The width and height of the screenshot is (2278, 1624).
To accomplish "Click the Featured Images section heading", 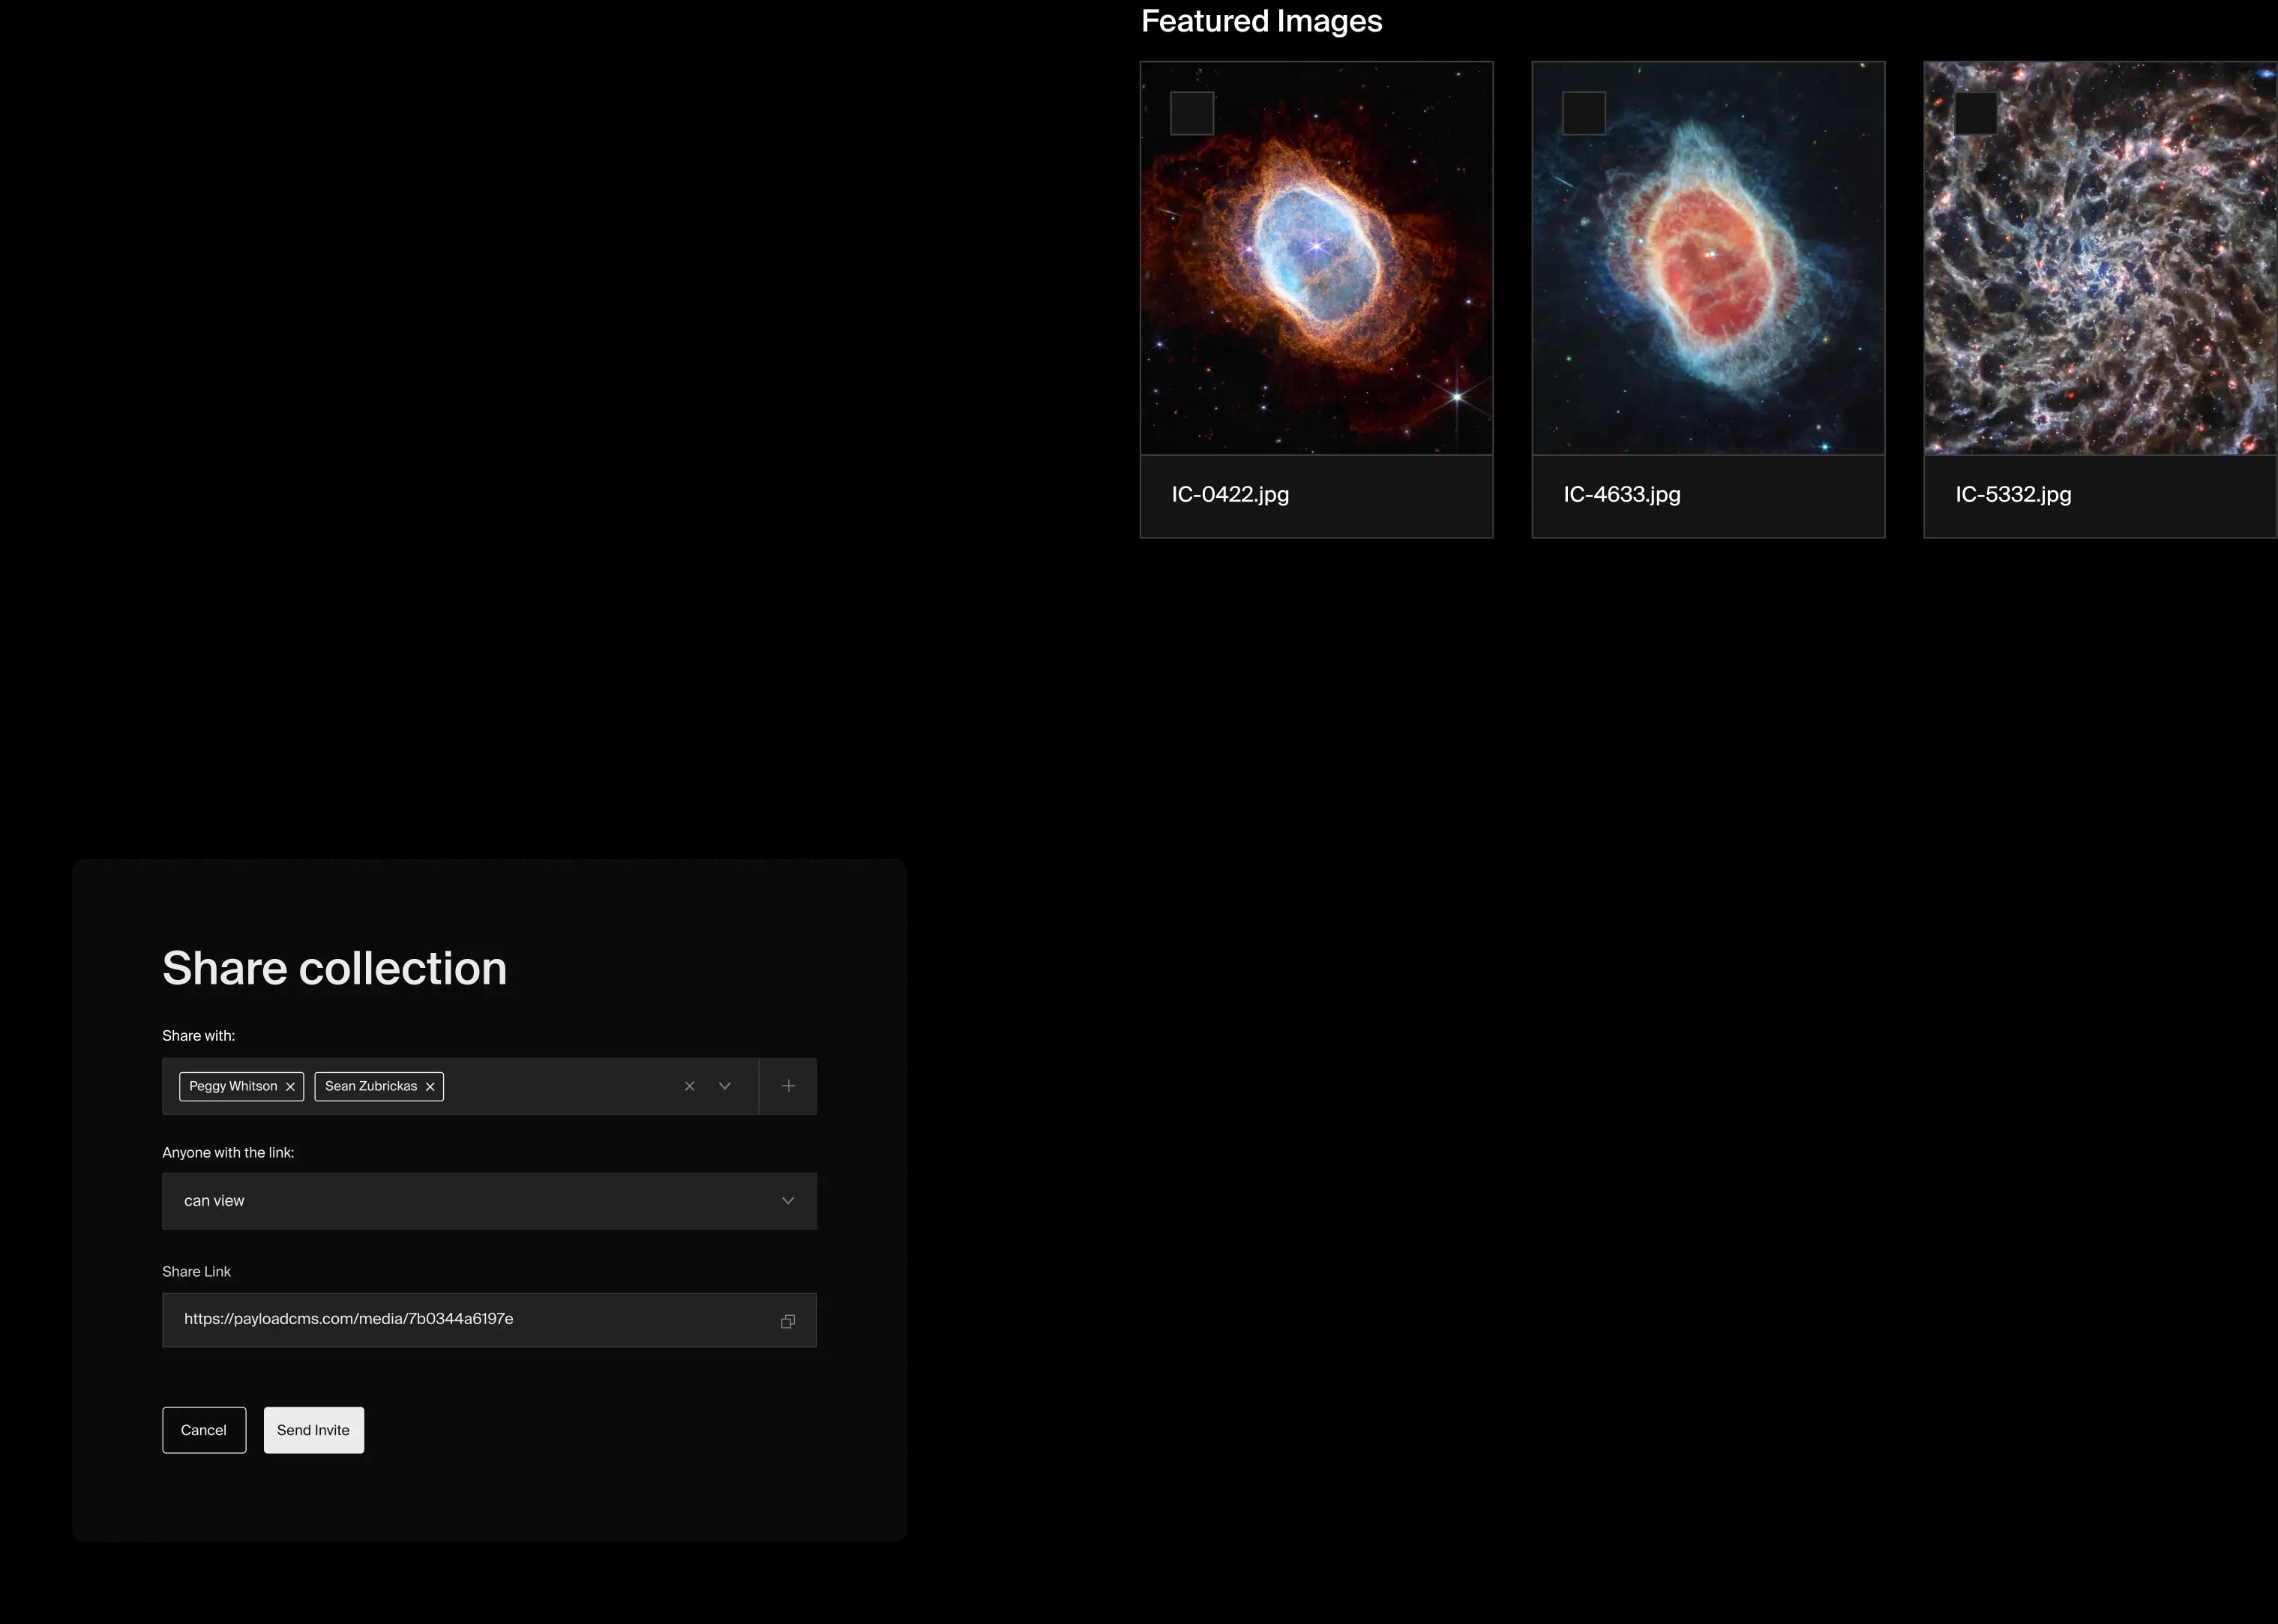I will [x=1261, y=20].
